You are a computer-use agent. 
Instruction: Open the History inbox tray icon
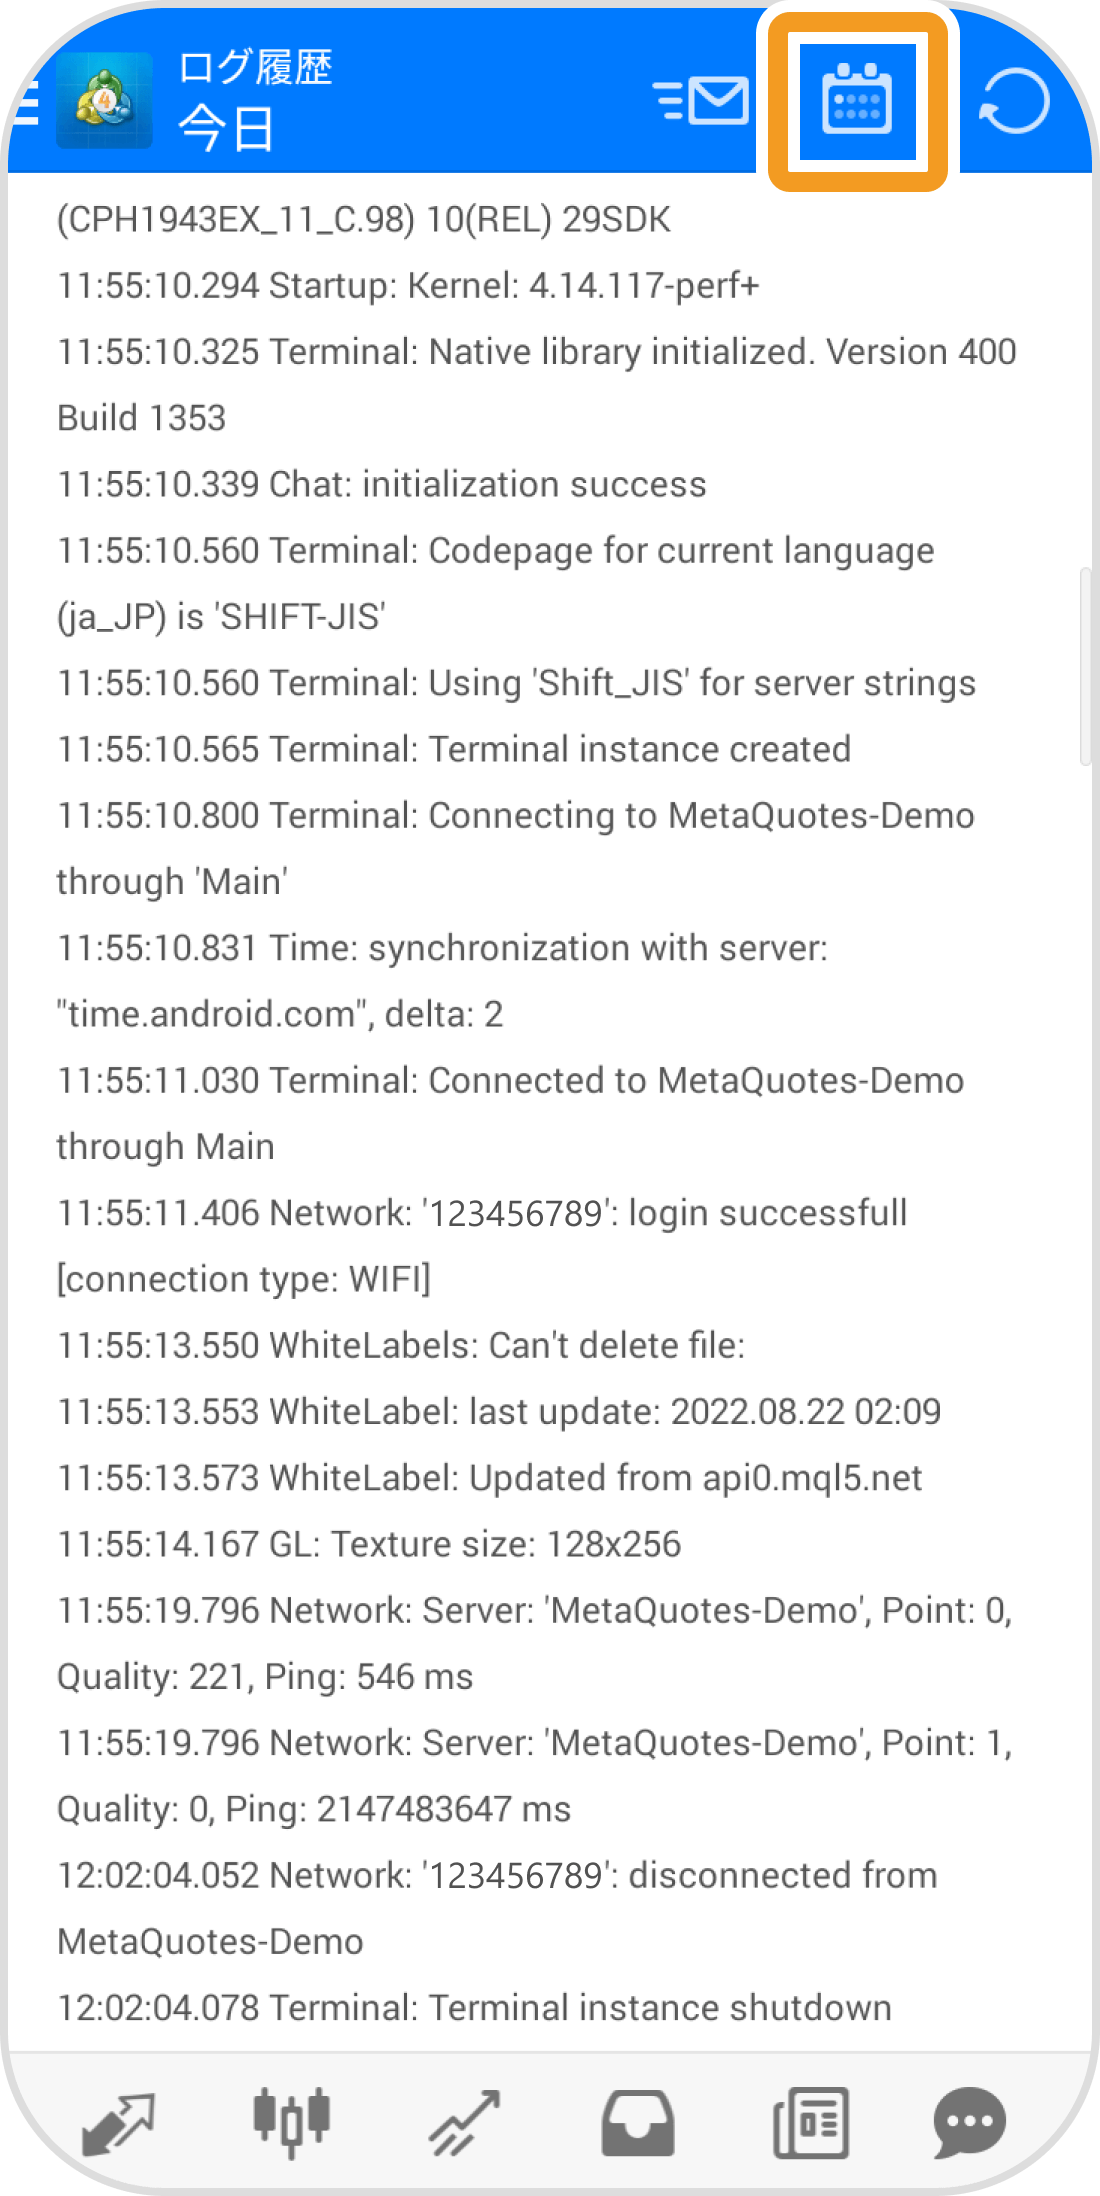[x=637, y=2123]
